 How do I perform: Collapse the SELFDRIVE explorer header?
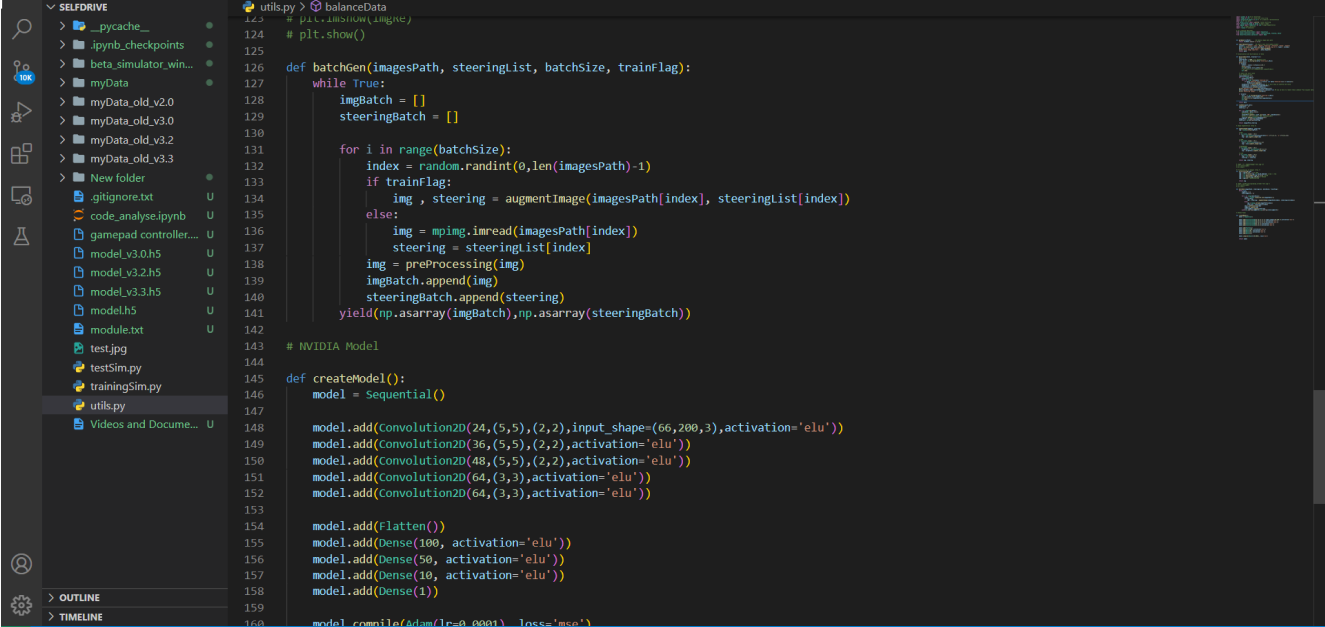[x=135, y=7]
